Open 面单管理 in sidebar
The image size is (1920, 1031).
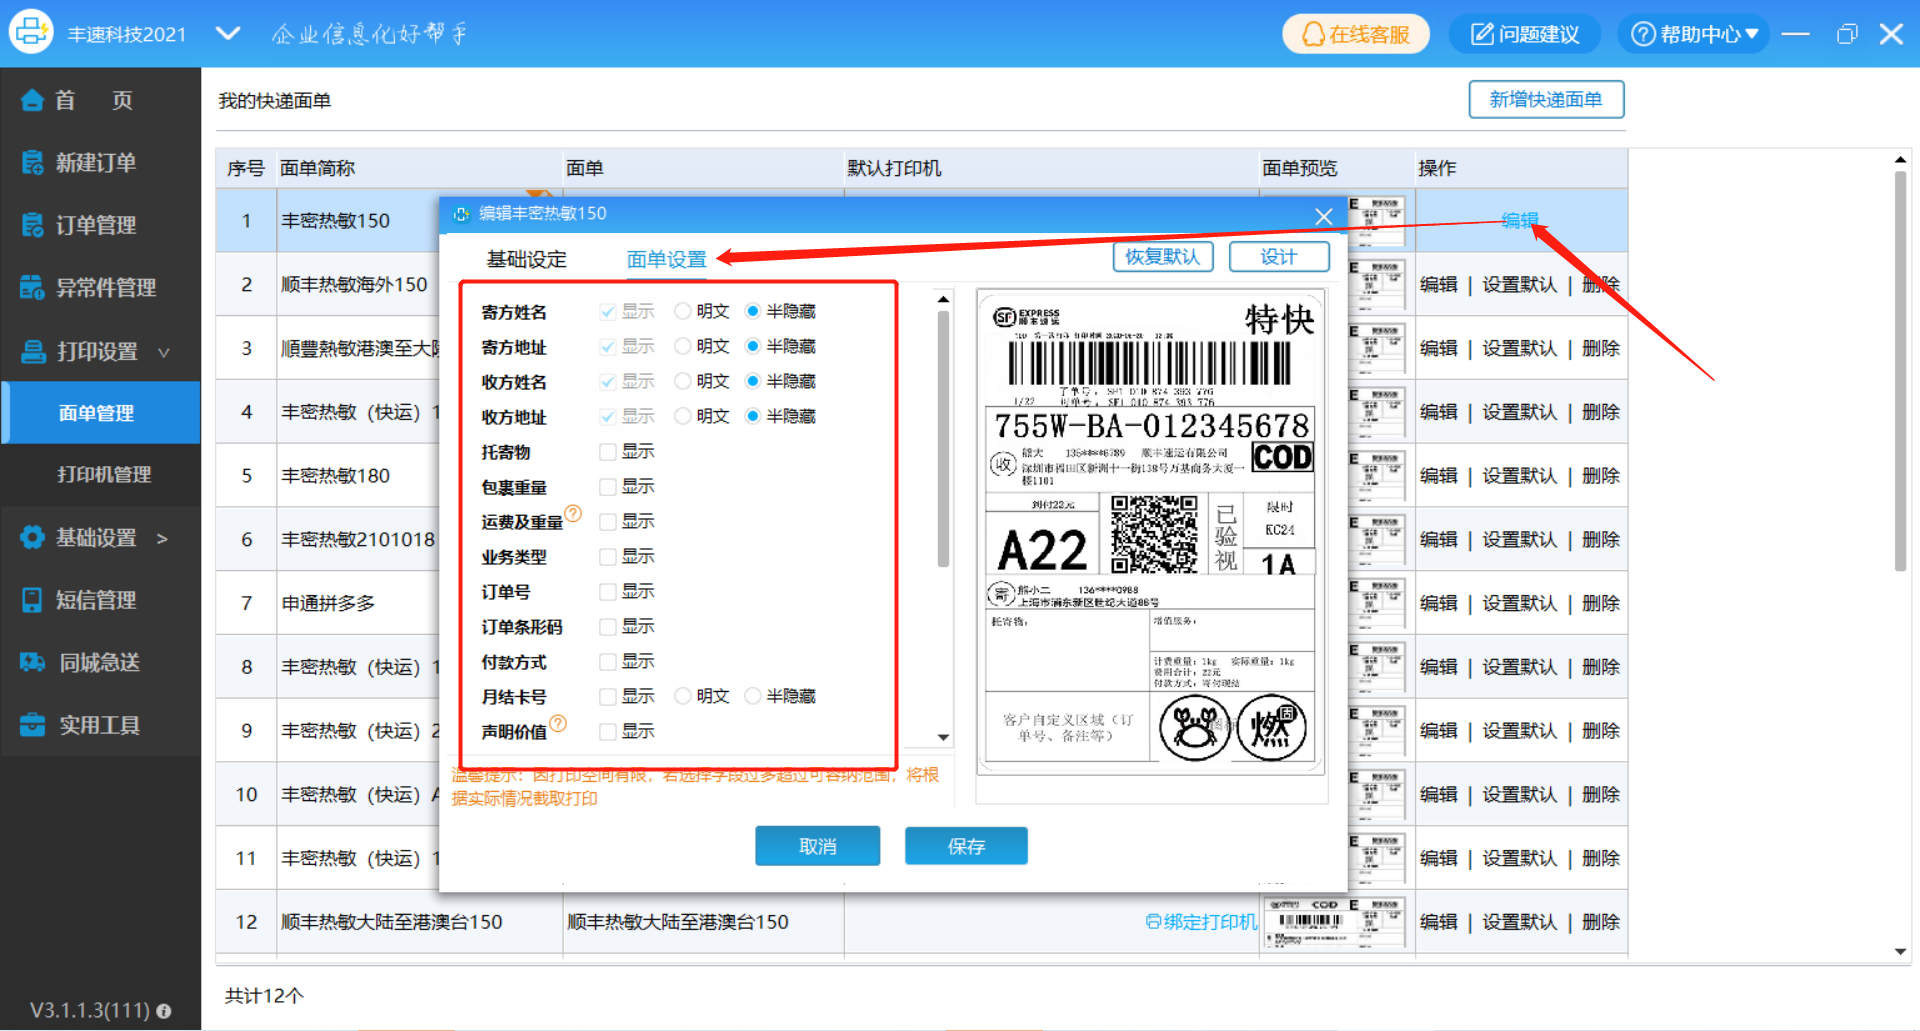[100, 412]
